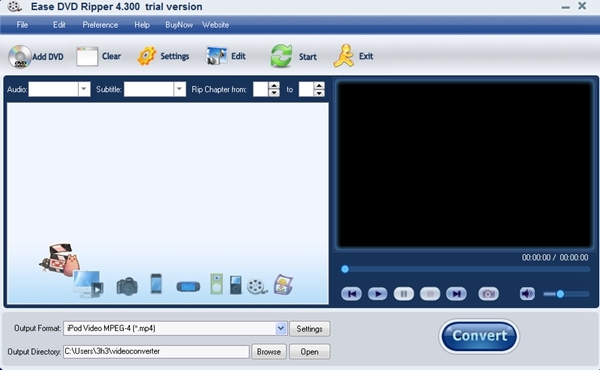Open the Preference menu
Image resolution: width=600 pixels, height=370 pixels.
(x=100, y=25)
